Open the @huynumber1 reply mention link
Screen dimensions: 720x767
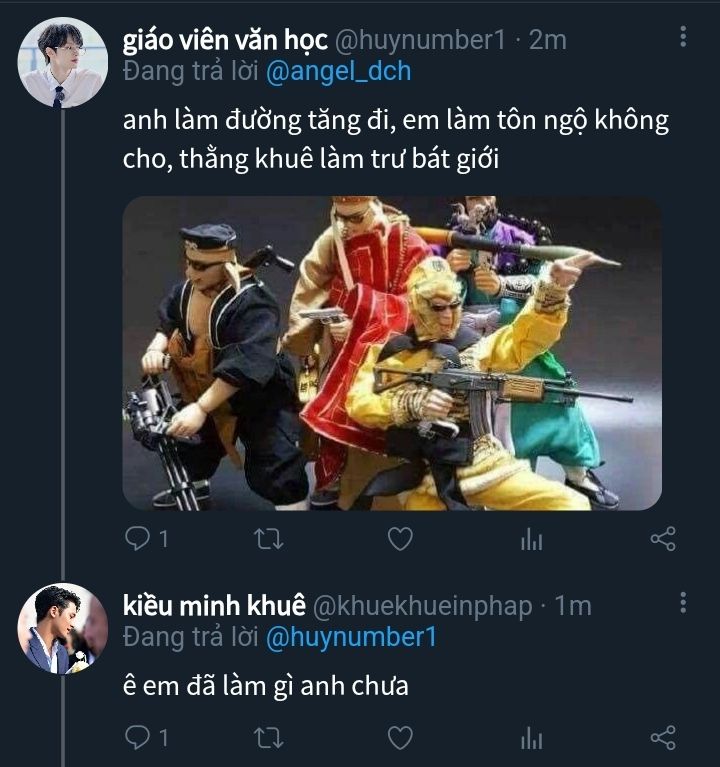coord(350,637)
